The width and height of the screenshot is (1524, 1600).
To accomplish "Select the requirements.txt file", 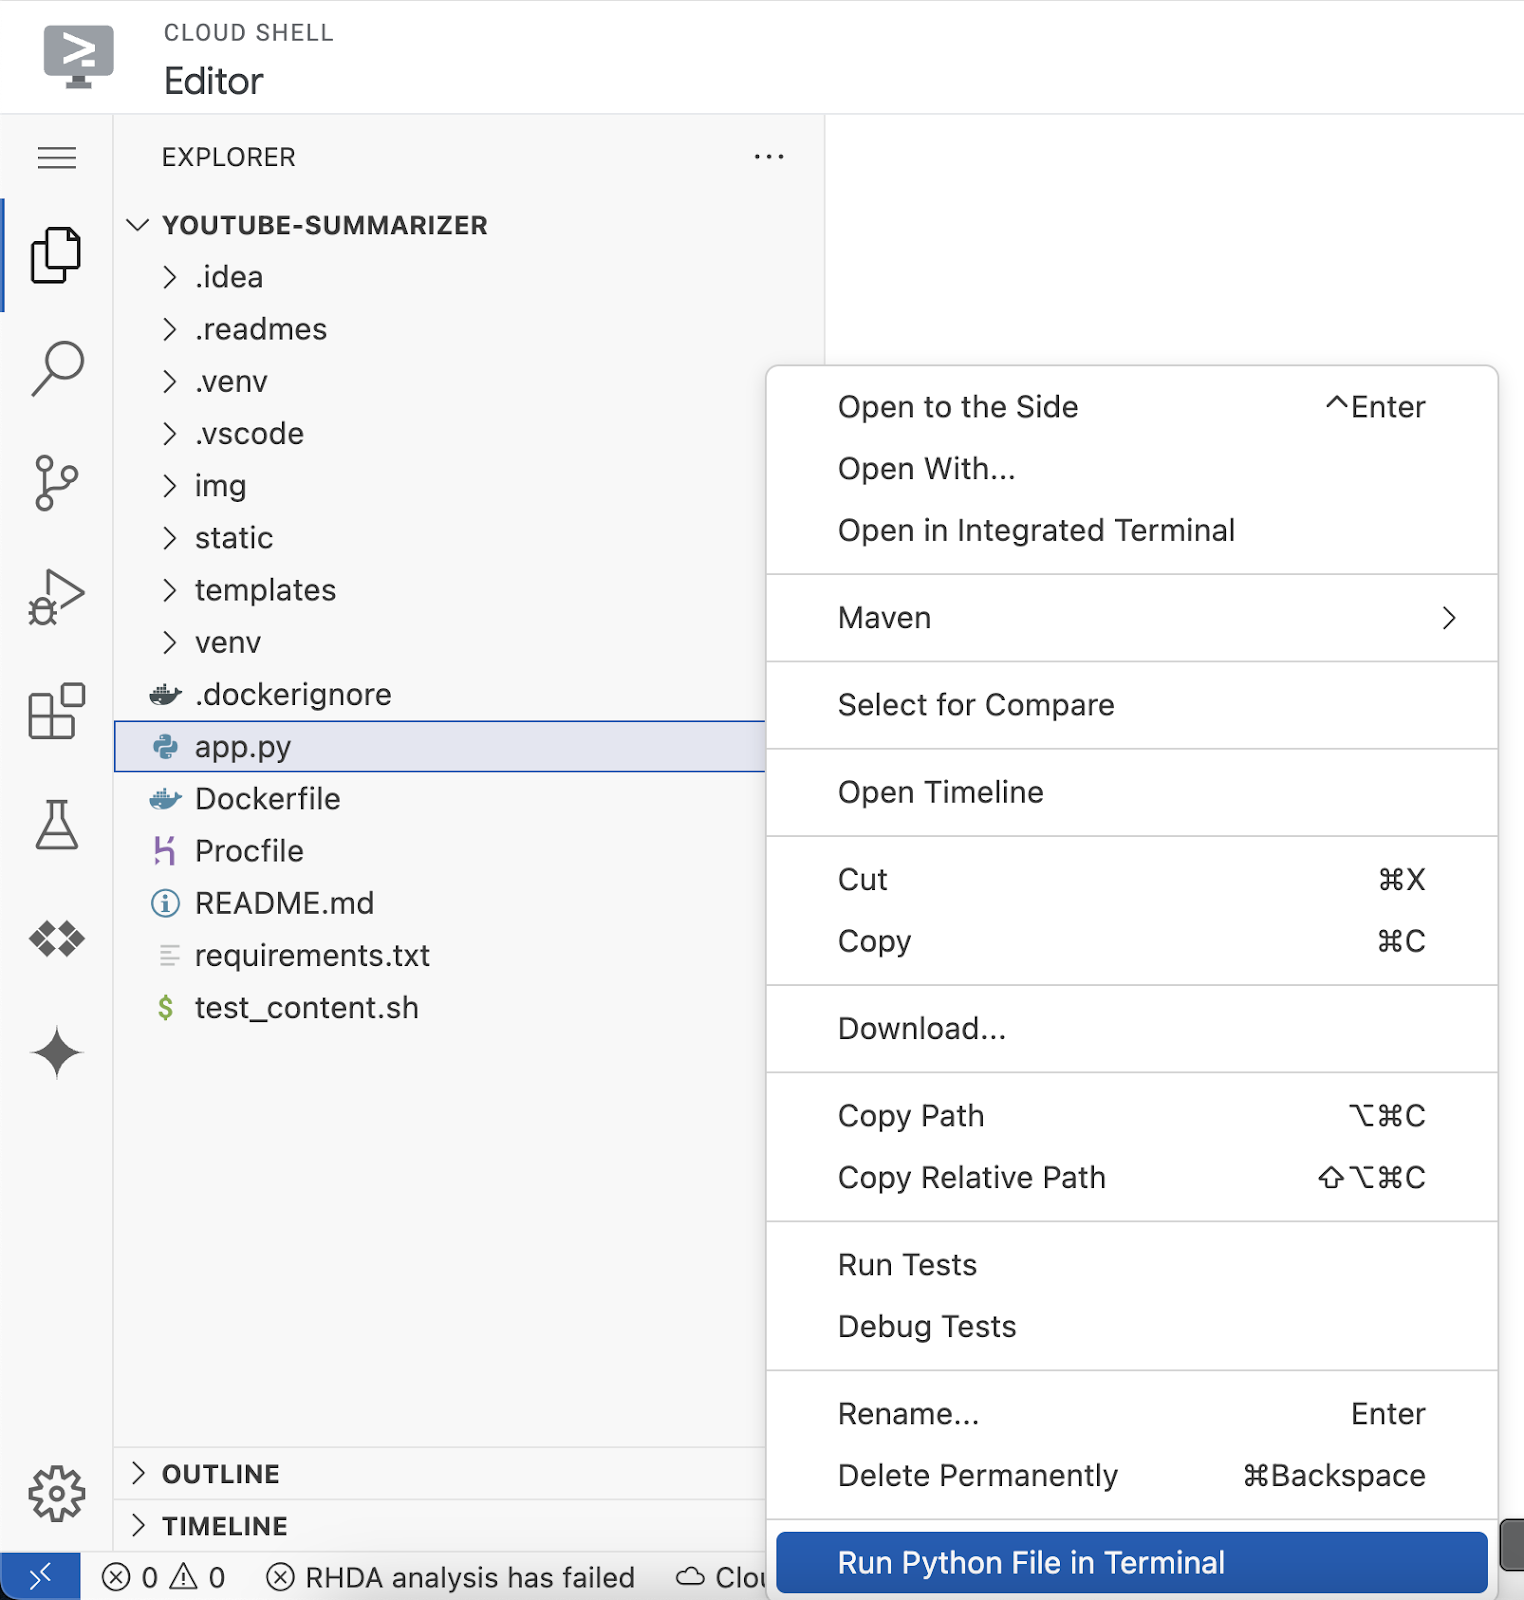I will [312, 955].
